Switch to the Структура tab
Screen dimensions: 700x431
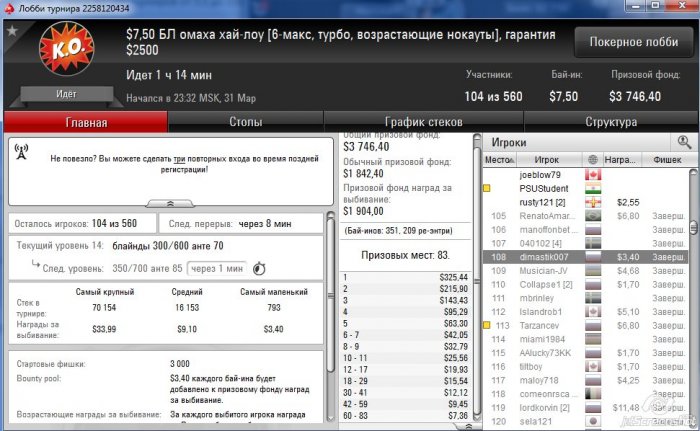tap(611, 122)
